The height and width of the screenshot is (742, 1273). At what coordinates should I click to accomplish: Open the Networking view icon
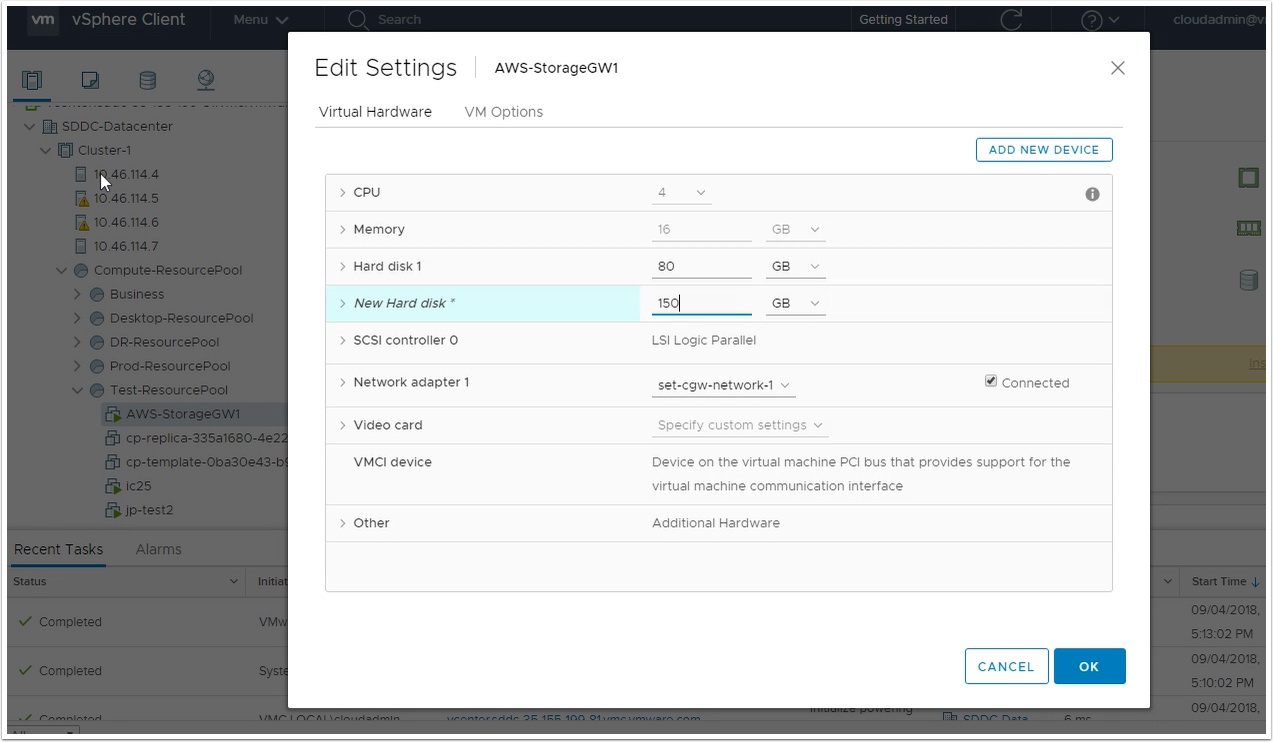click(205, 80)
